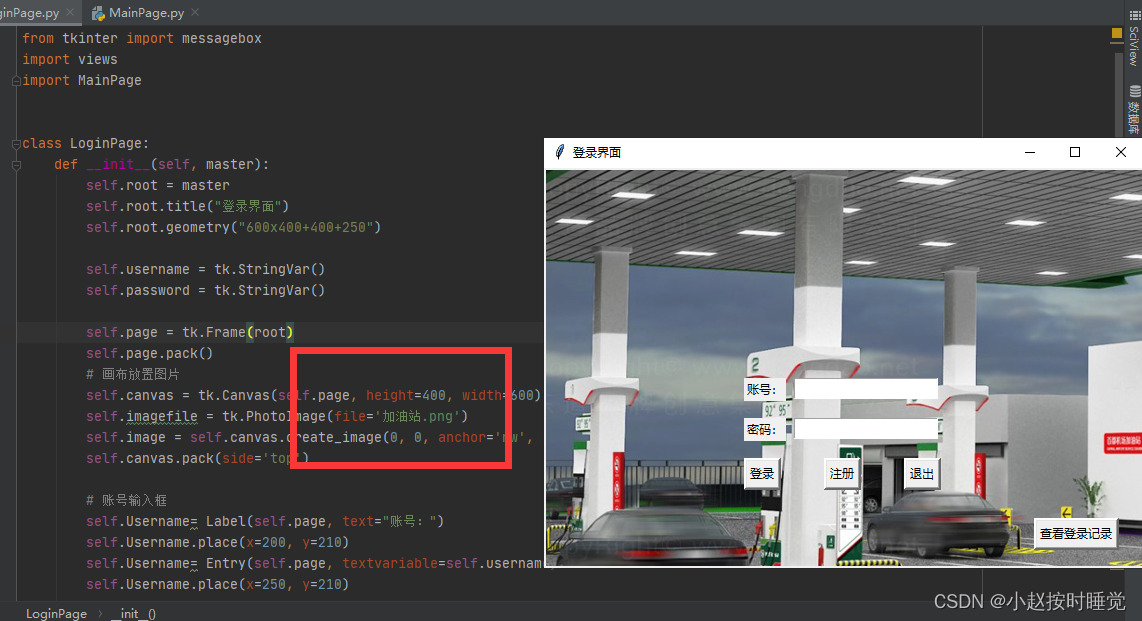The height and width of the screenshot is (621, 1142).
Task: Click the 退出 exit button
Action: [921, 473]
